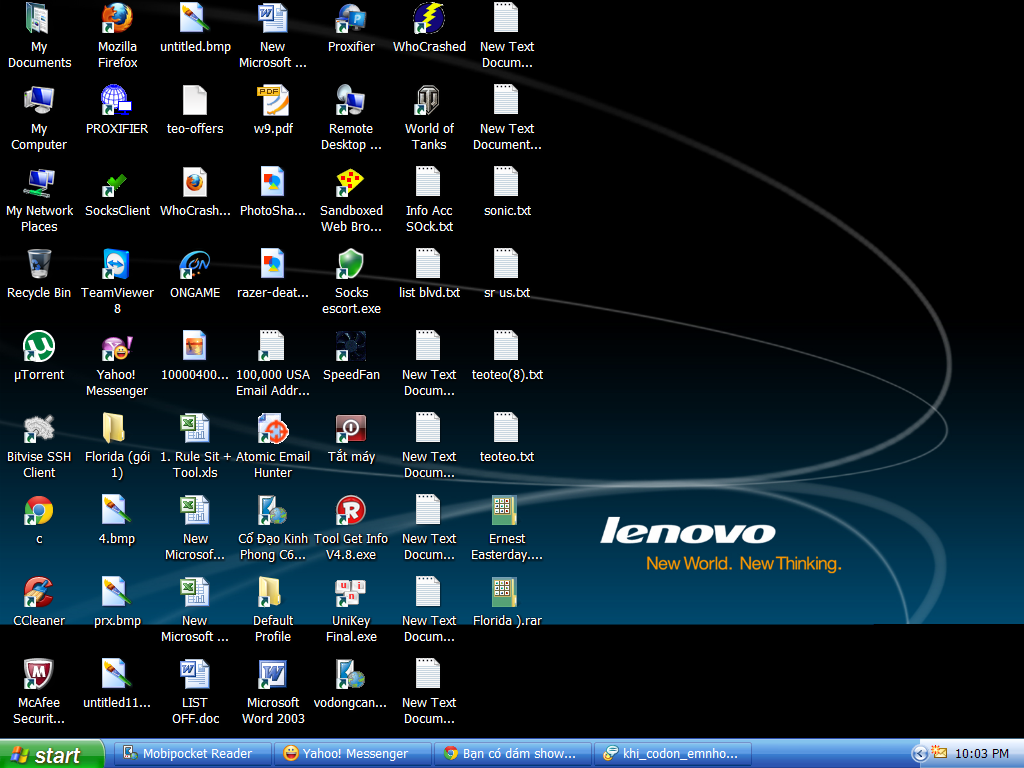This screenshot has height=768, width=1024.
Task: Switch to Mobipocket Reader taskbar button
Action: (x=190, y=754)
